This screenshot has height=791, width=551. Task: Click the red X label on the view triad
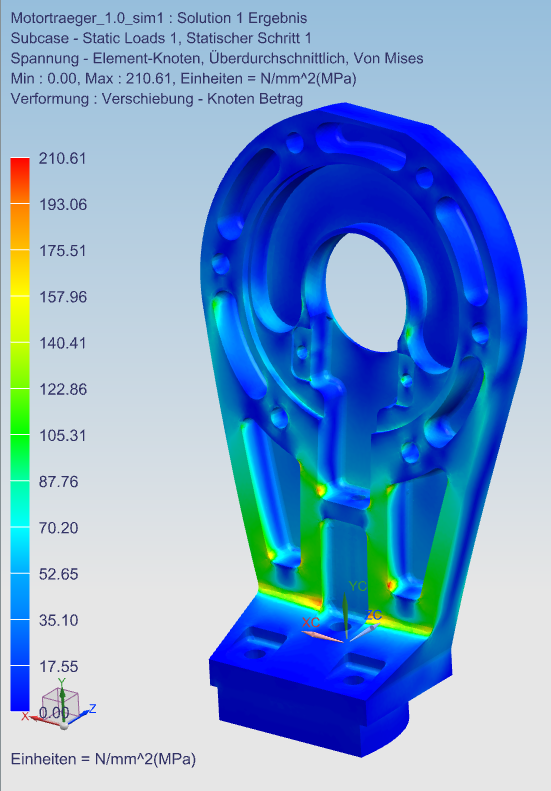point(25,716)
